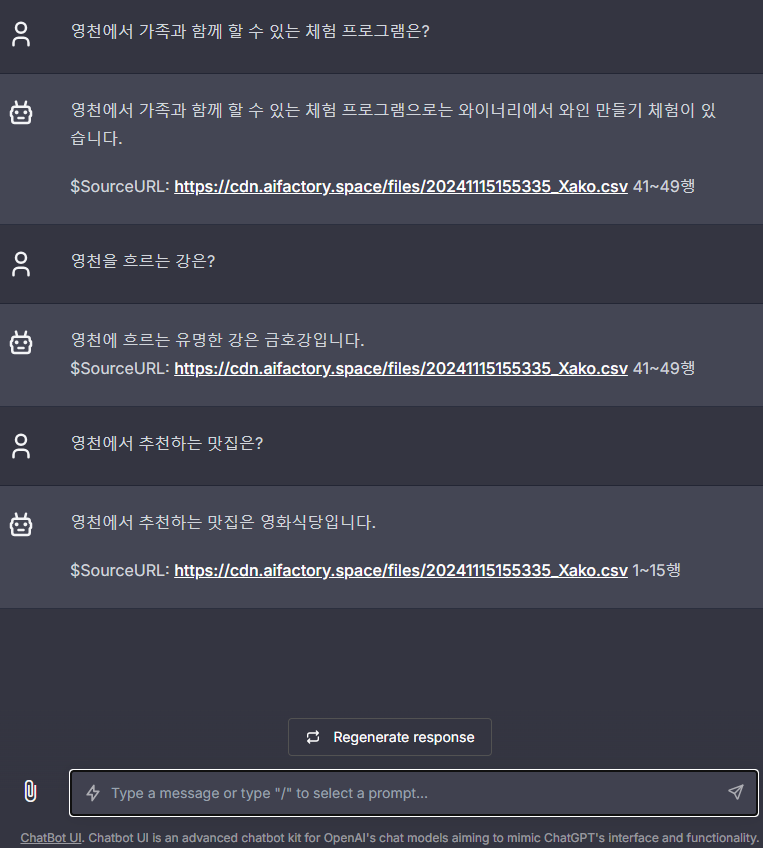The width and height of the screenshot is (763, 848).
Task: Click the user avatar beside the 맛집 question
Action: pos(21,446)
